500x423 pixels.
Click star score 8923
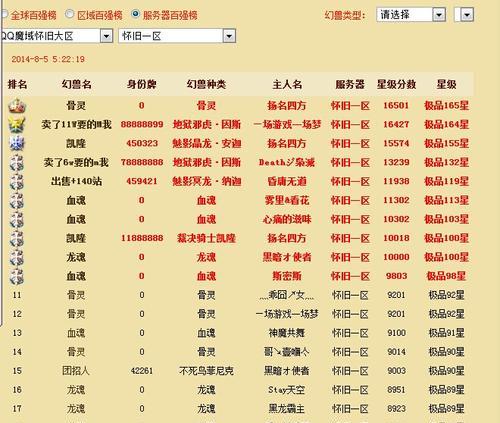pos(396,409)
